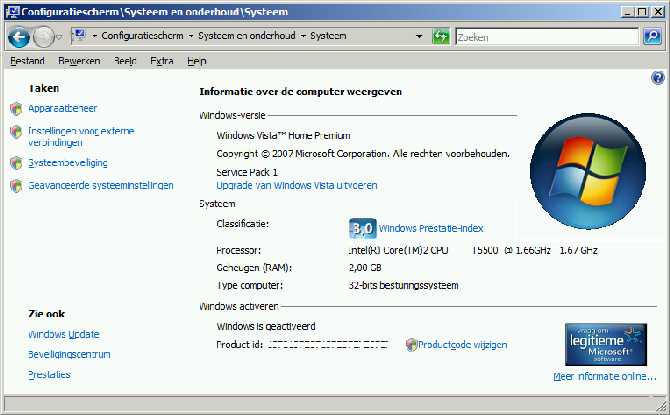The height and width of the screenshot is (415, 670).
Task: Select the Intel Core 2 CPU processor text
Action: 473,250
